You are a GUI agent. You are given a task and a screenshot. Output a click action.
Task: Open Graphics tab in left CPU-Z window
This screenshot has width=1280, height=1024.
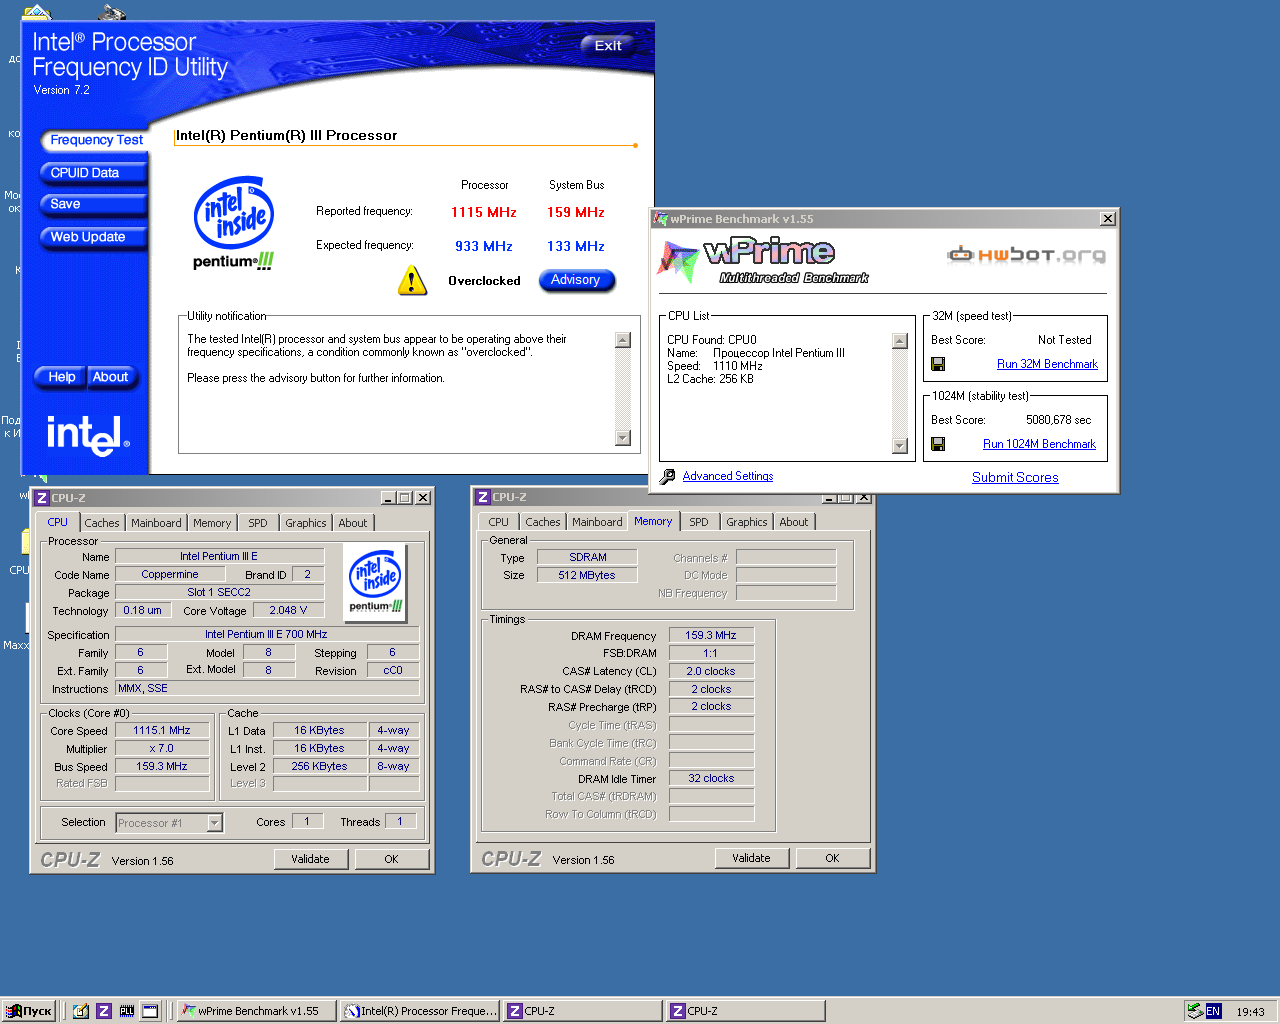click(305, 523)
